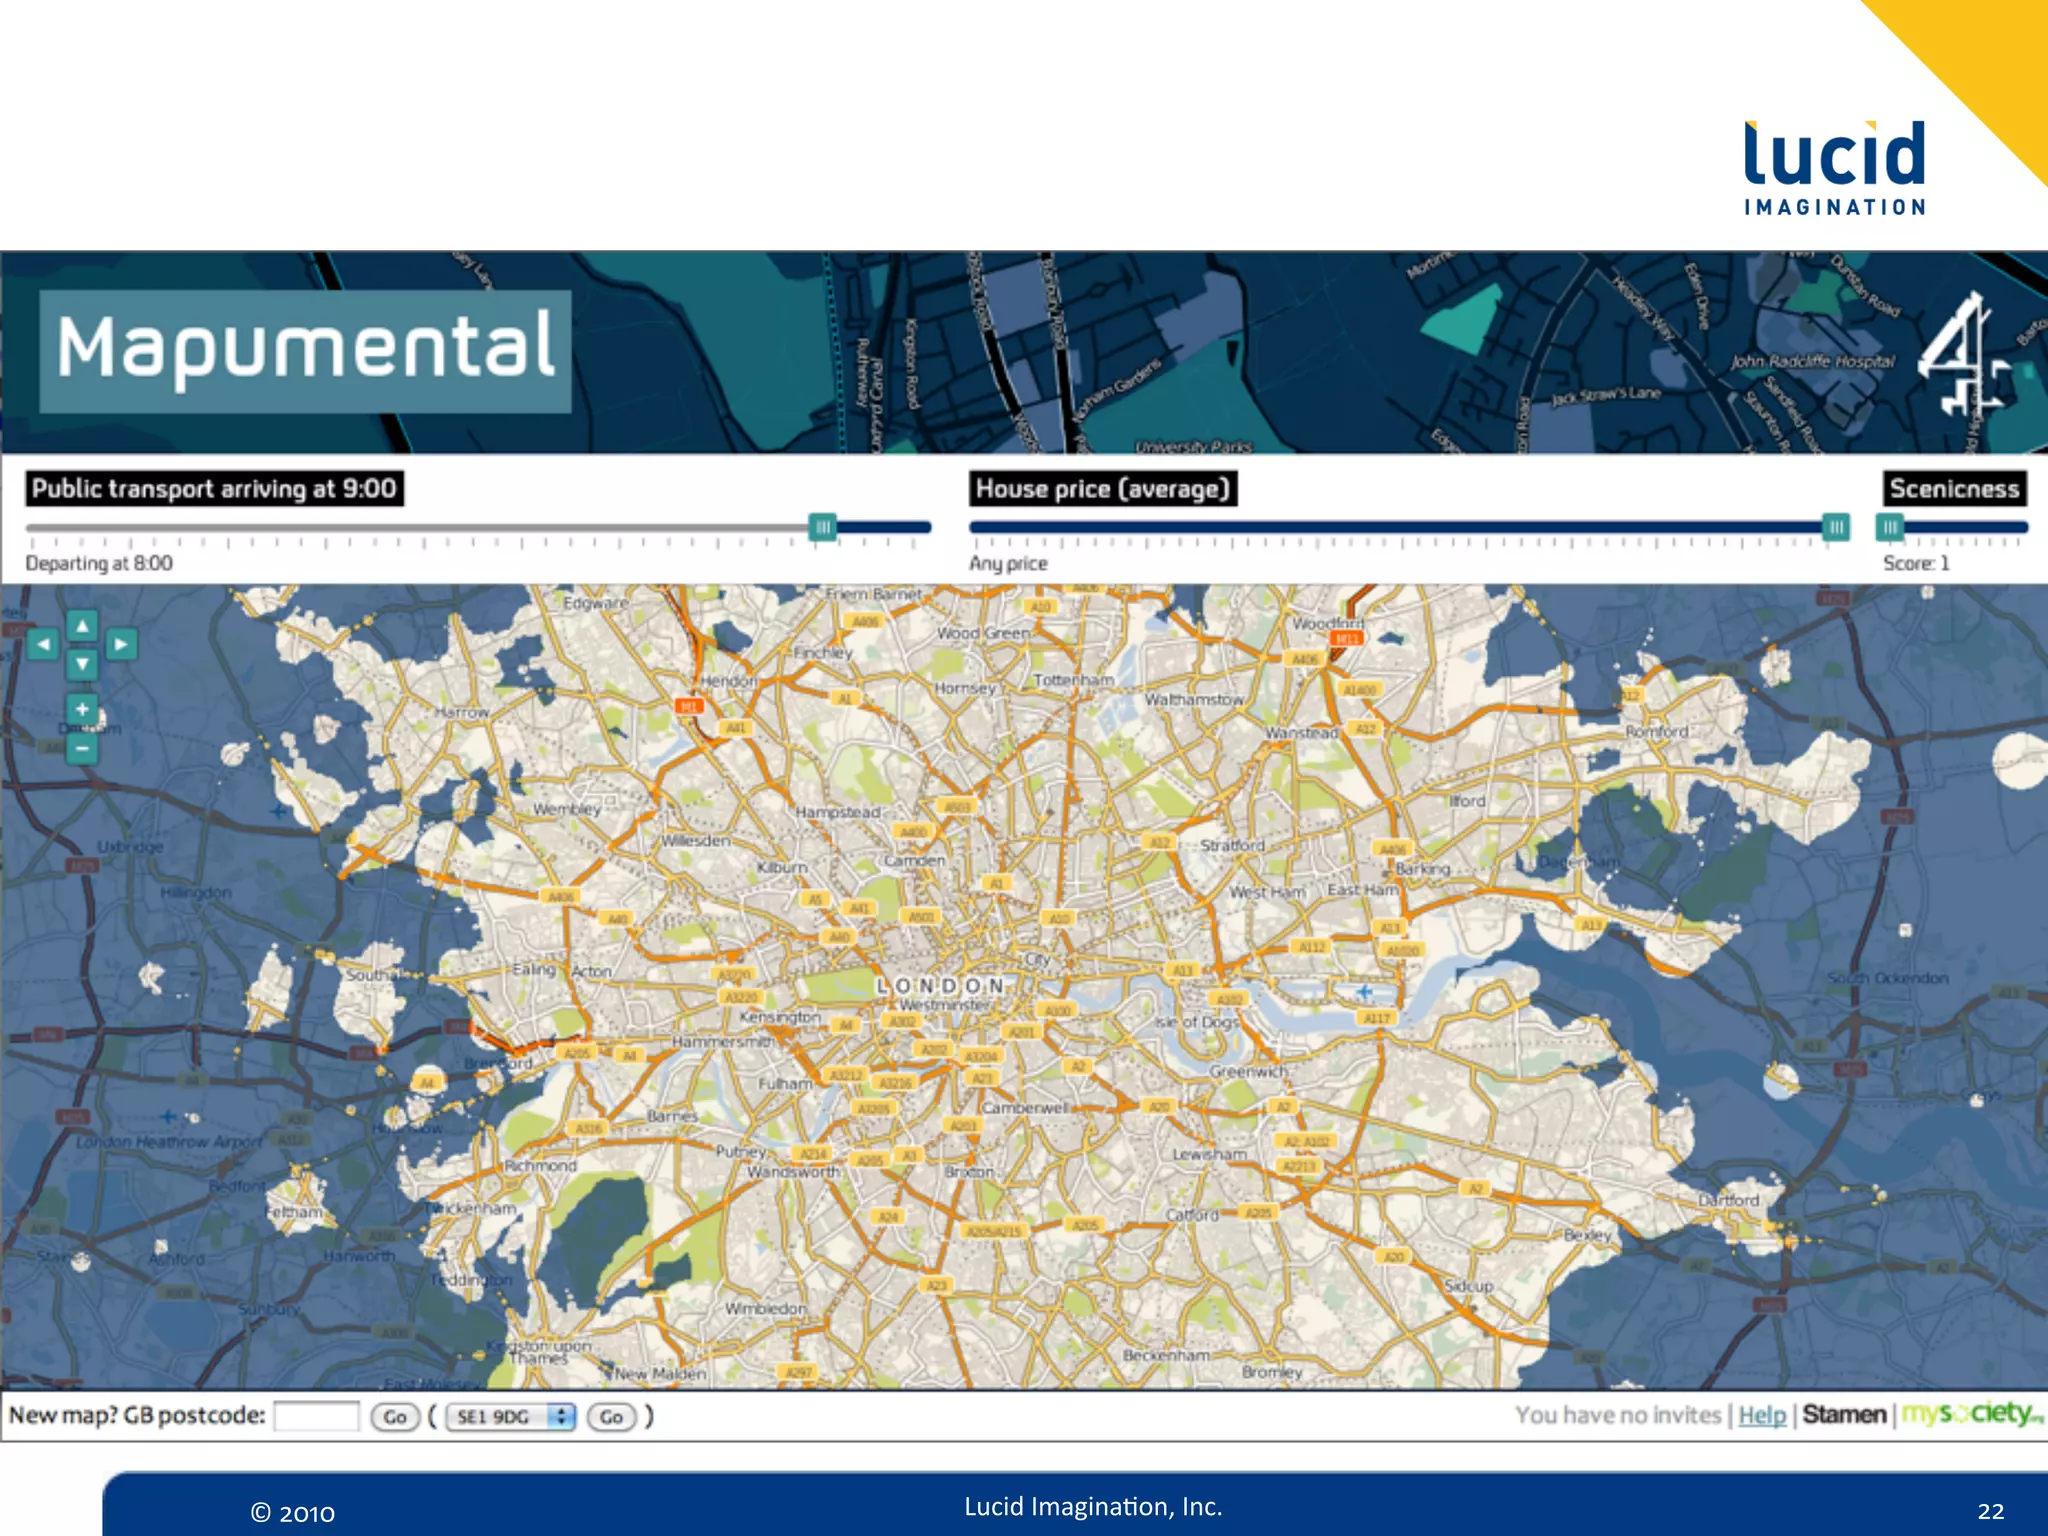
Task: Click the House price slider handle
Action: tap(1835, 527)
